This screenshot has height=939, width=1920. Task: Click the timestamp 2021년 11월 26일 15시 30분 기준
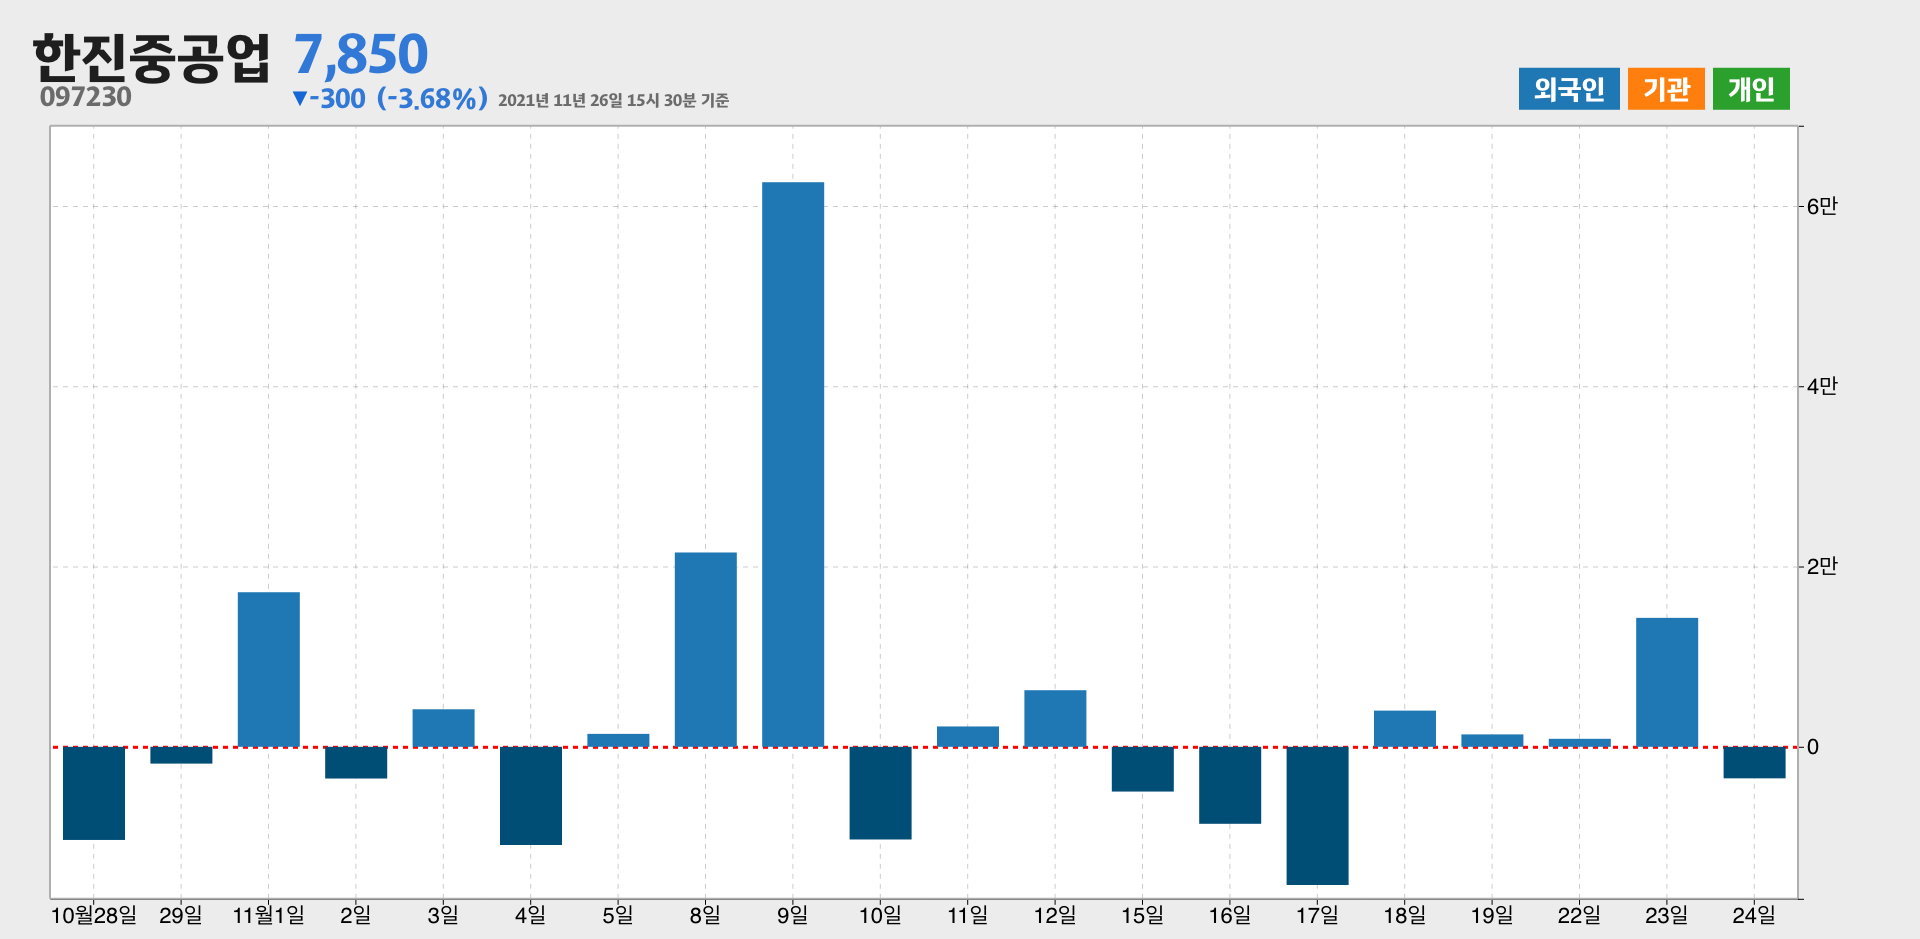613,100
